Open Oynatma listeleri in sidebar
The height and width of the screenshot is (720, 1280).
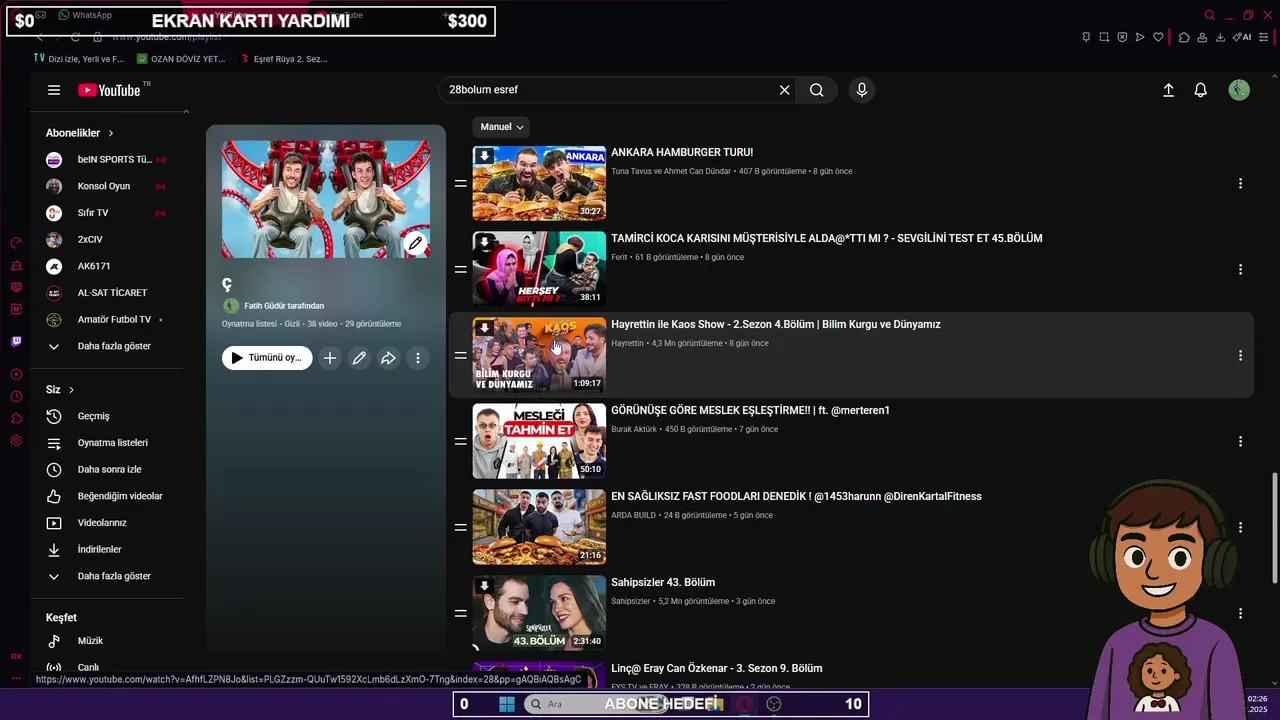107,443
